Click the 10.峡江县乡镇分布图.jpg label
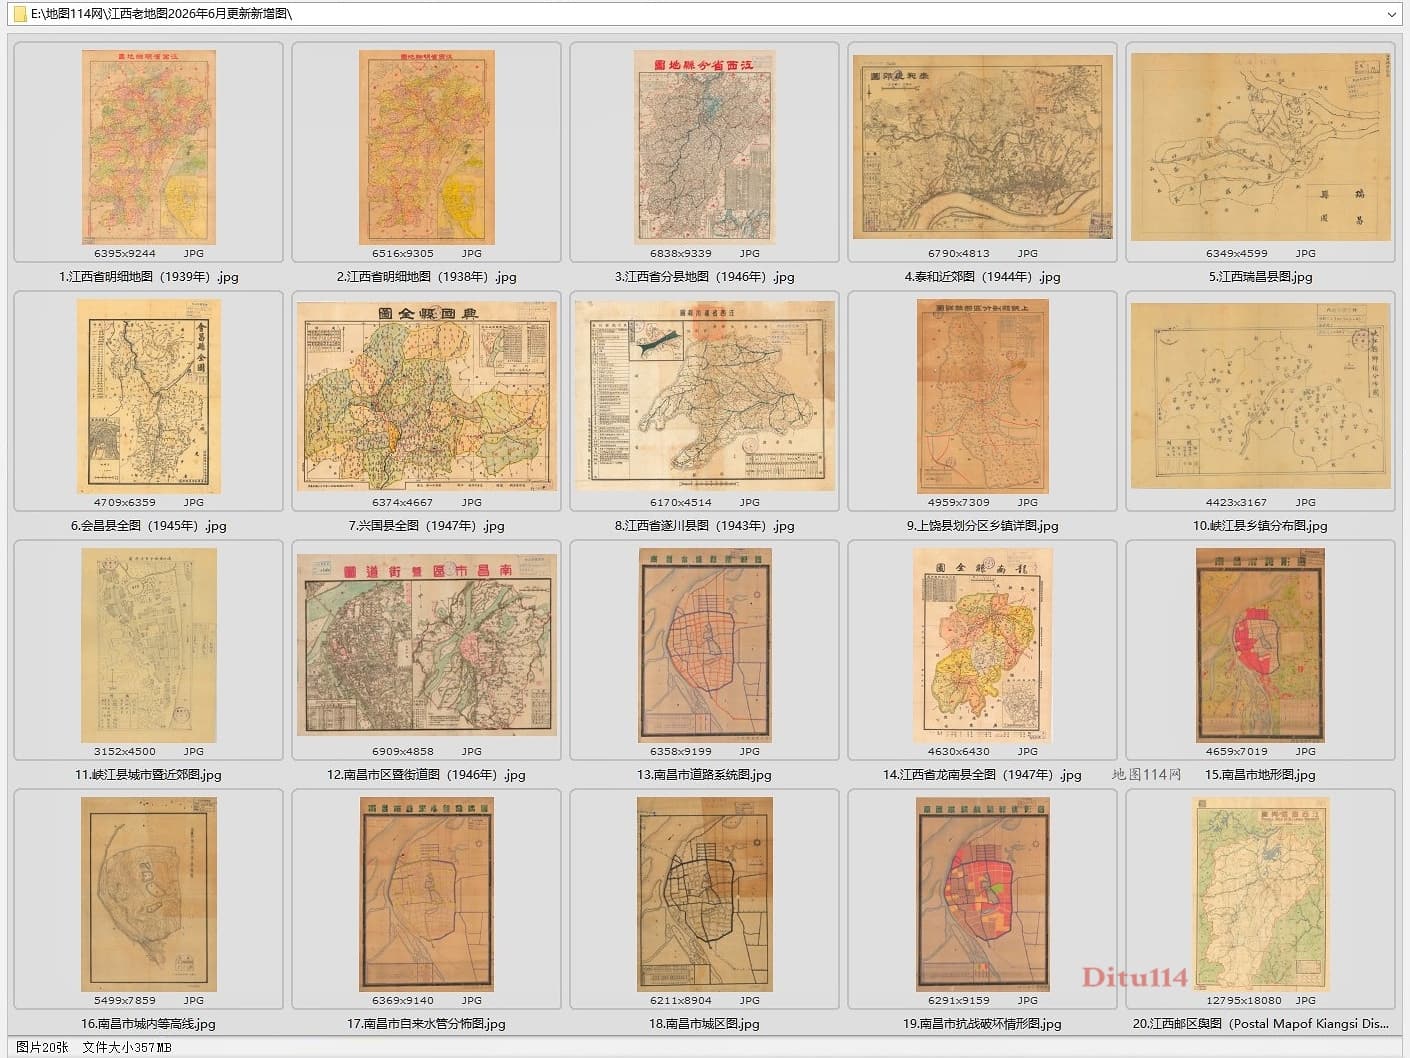This screenshot has height=1058, width=1410. (1260, 525)
